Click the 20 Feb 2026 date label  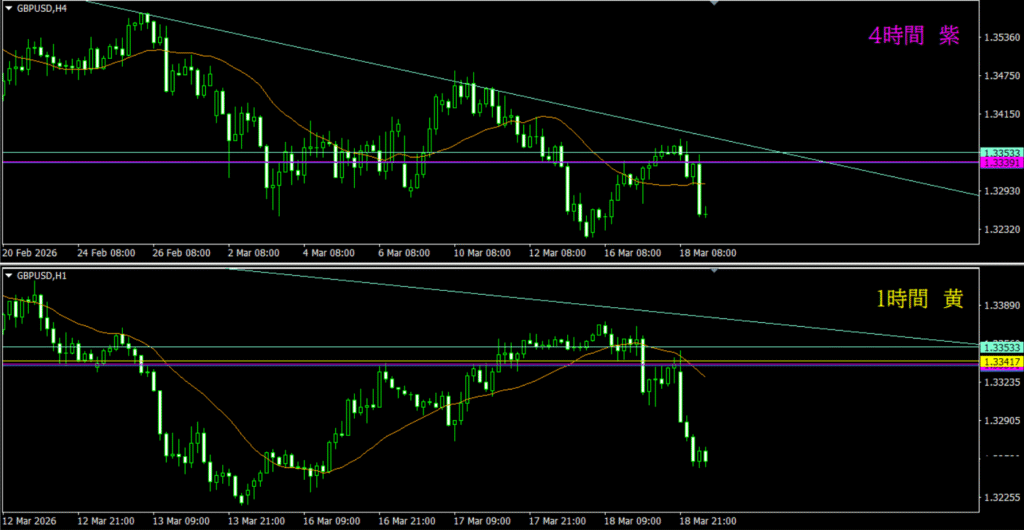[x=30, y=253]
